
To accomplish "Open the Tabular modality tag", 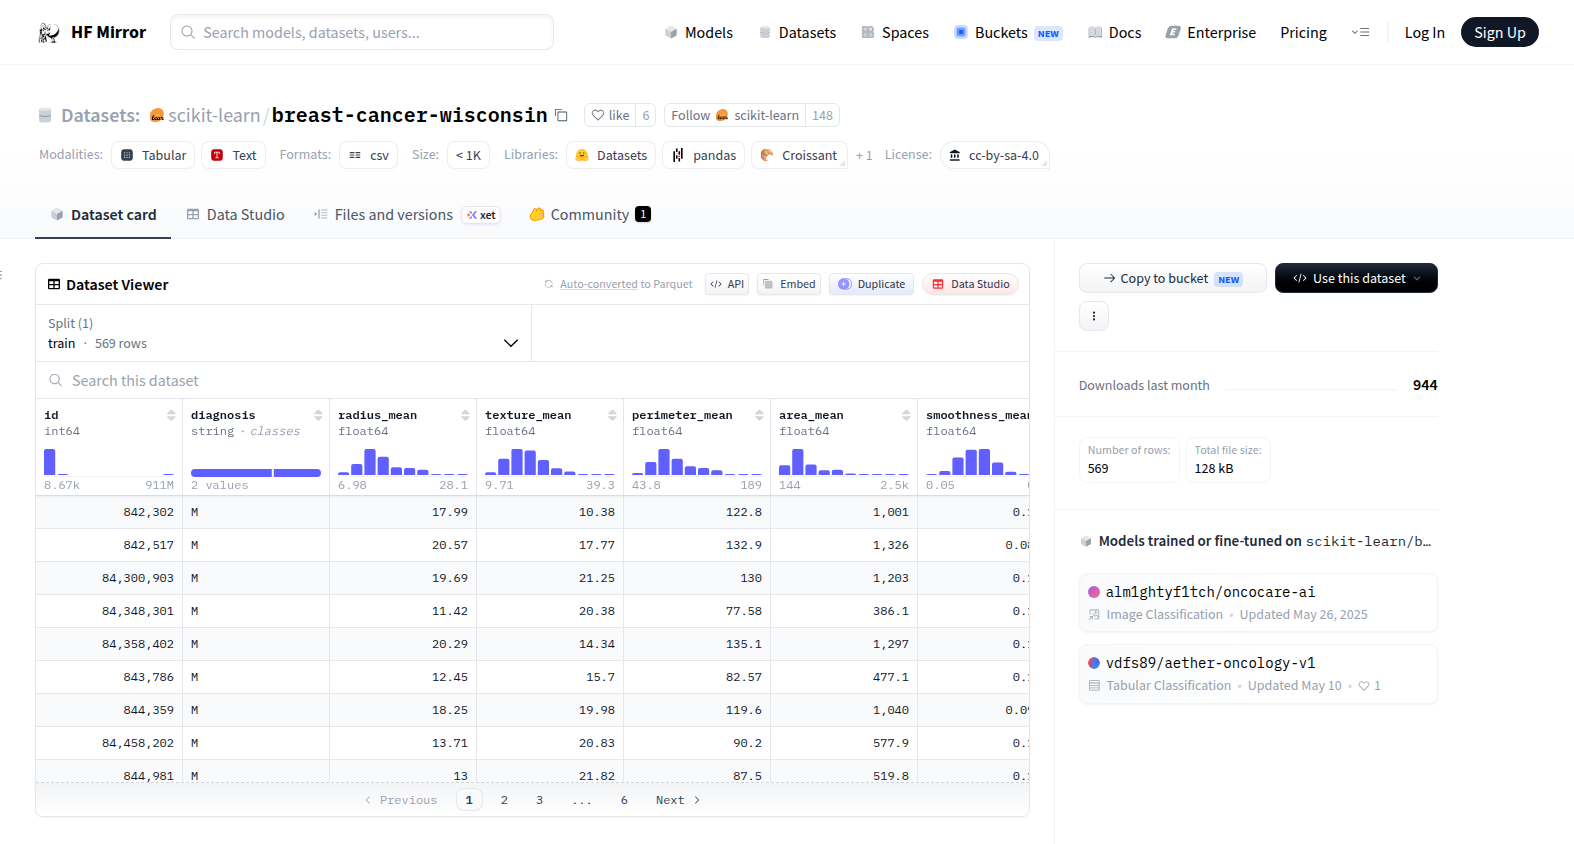I will (x=153, y=155).
